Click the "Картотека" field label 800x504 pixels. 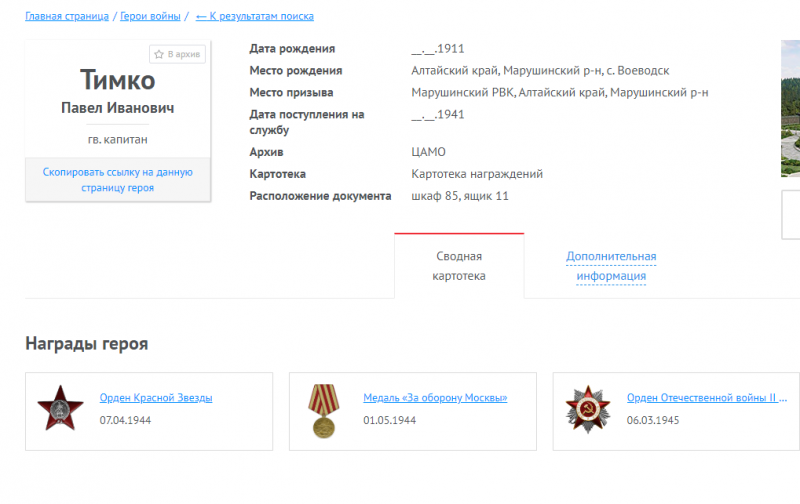point(278,174)
